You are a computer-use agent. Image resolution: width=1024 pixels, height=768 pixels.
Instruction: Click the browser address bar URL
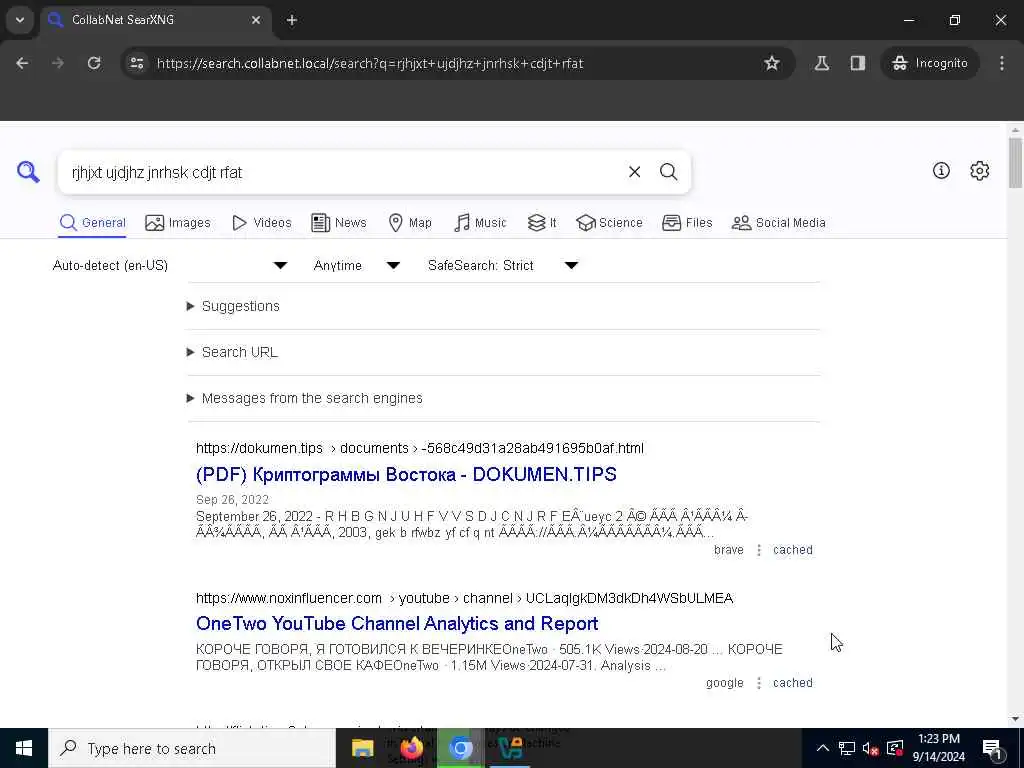pyautogui.click(x=370, y=63)
